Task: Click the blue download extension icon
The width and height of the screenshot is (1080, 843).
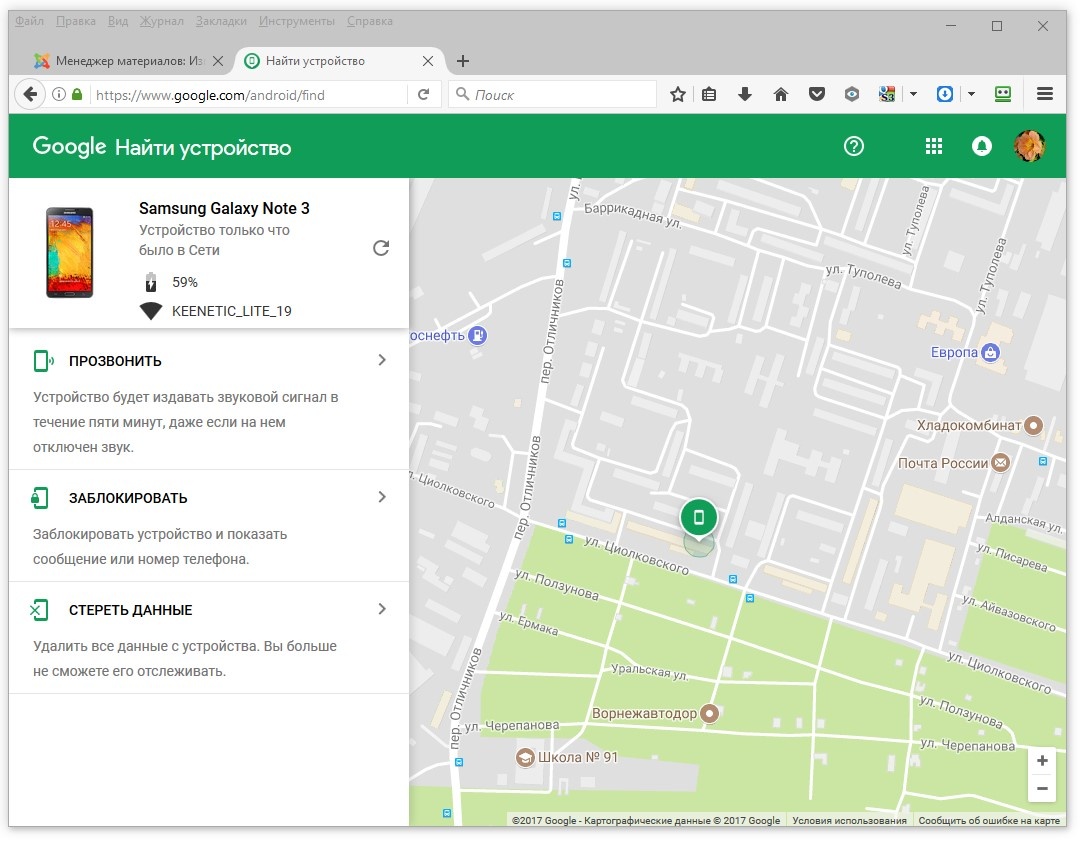Action: [945, 94]
